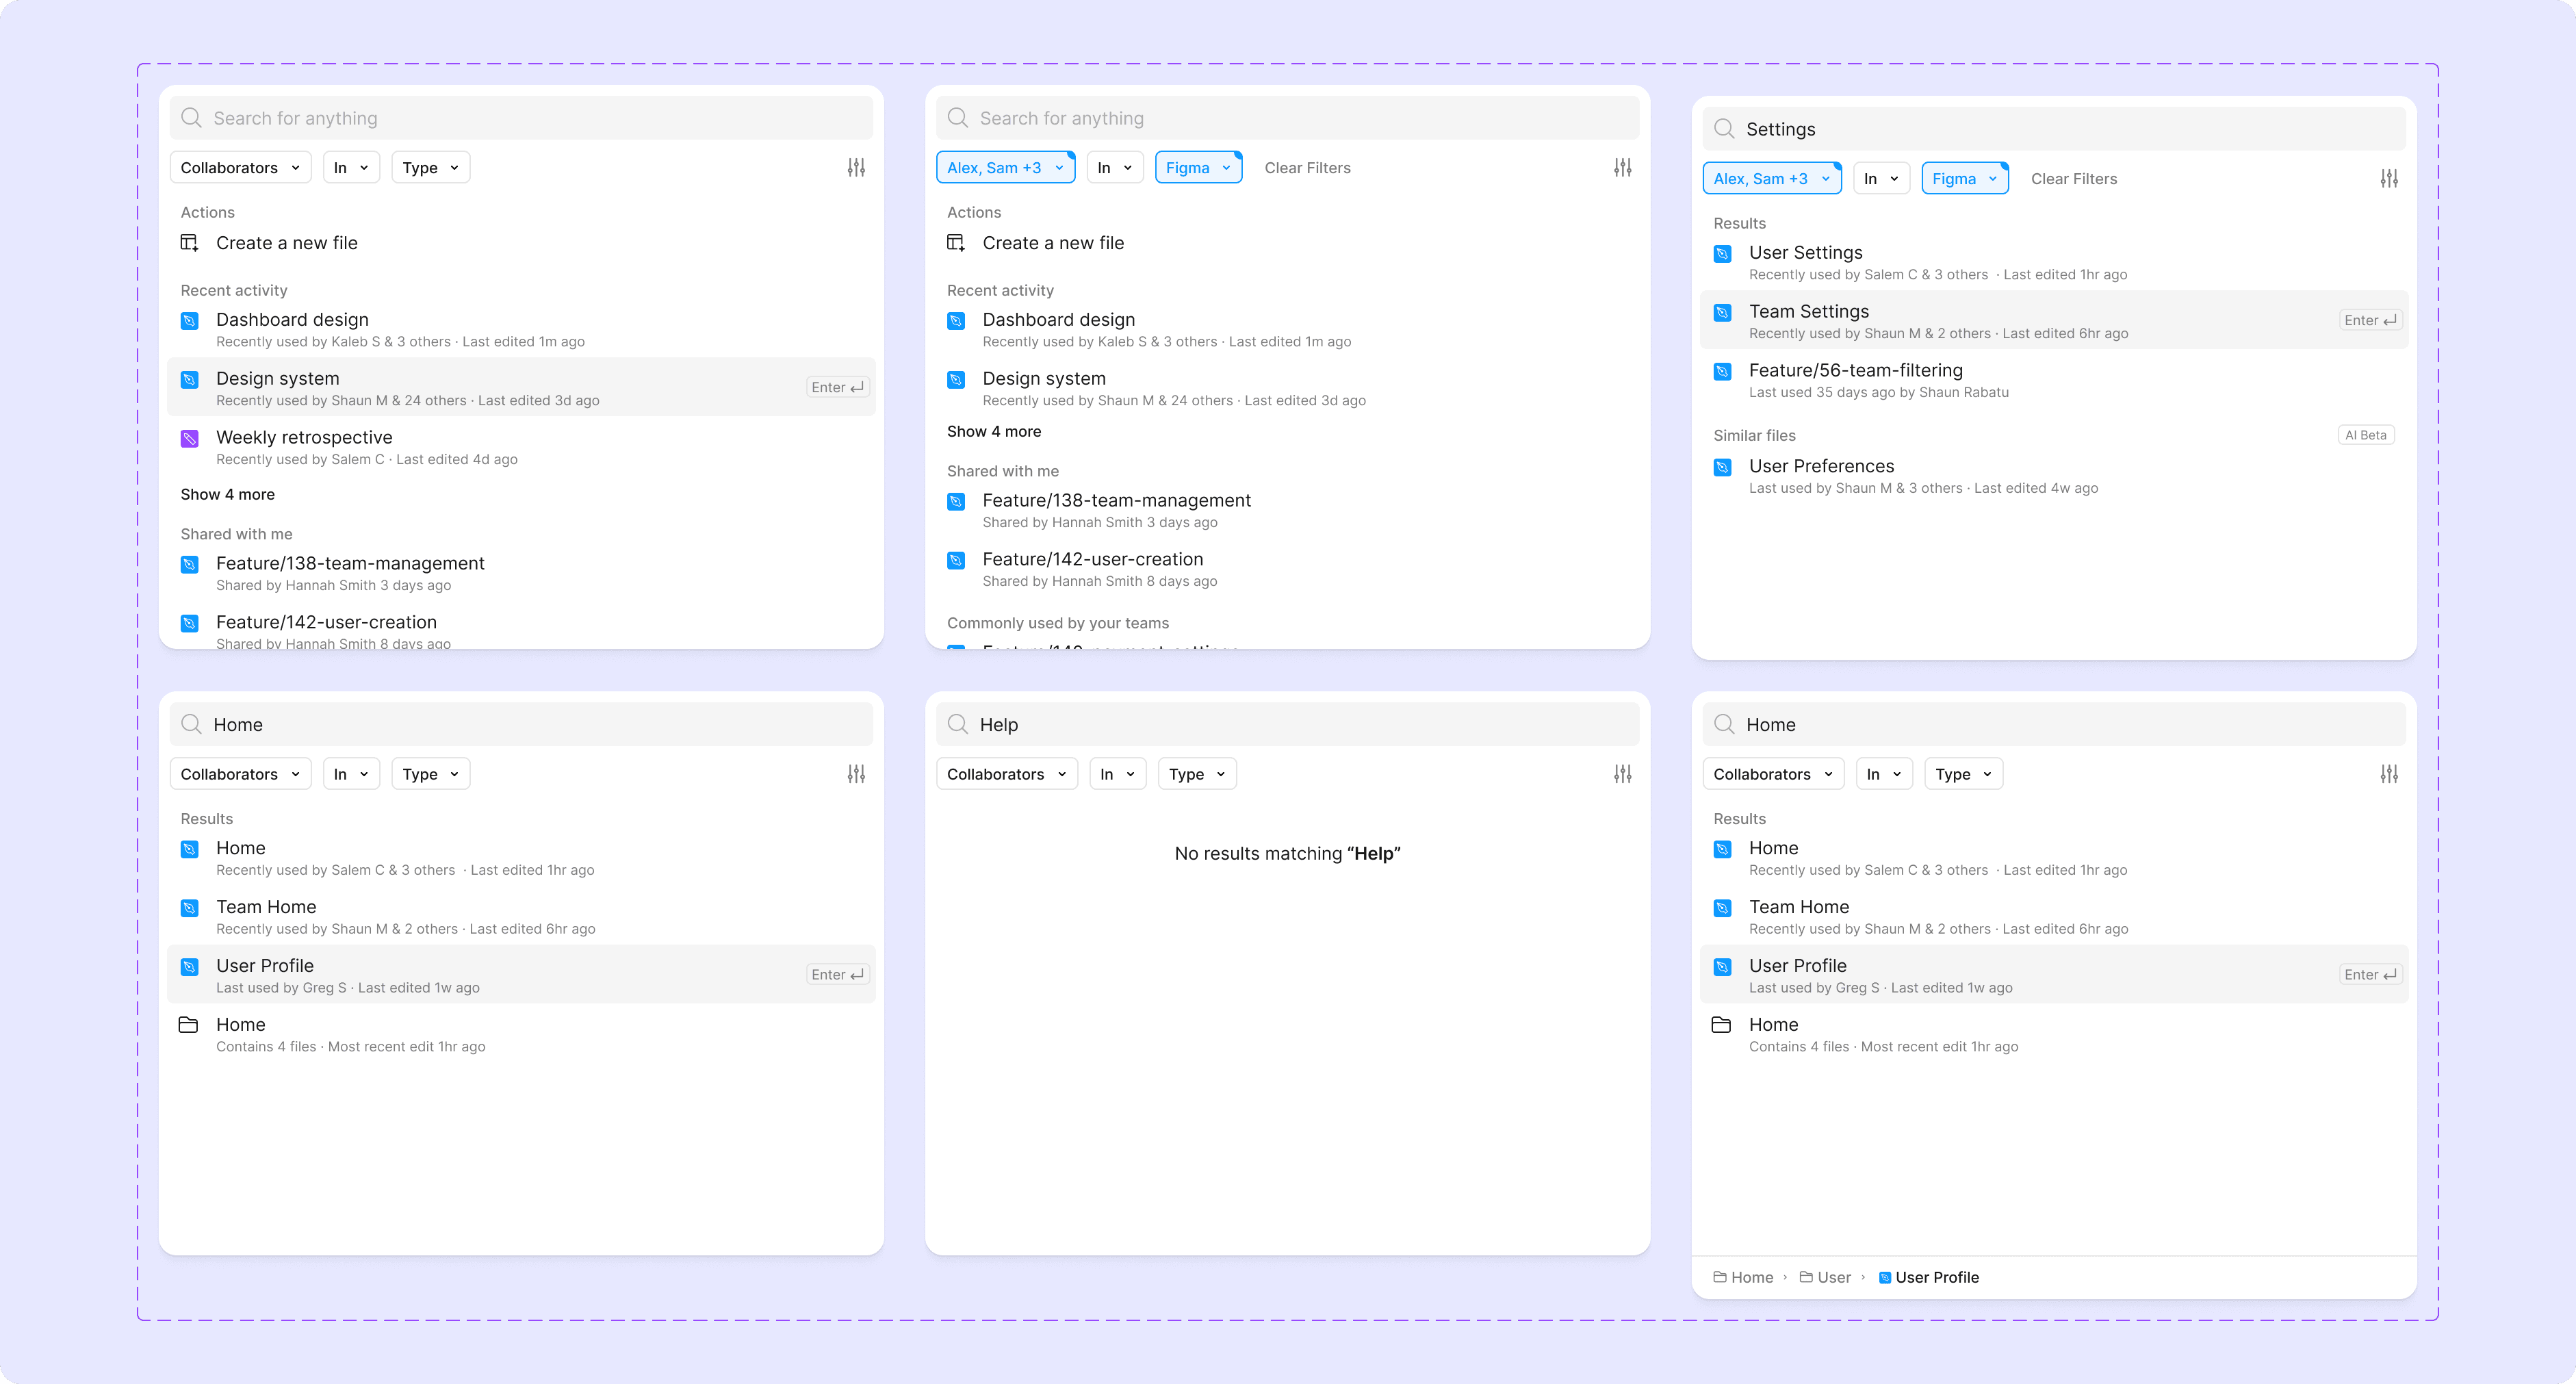
Task: Click the Team Settings file icon
Action: (x=1722, y=313)
